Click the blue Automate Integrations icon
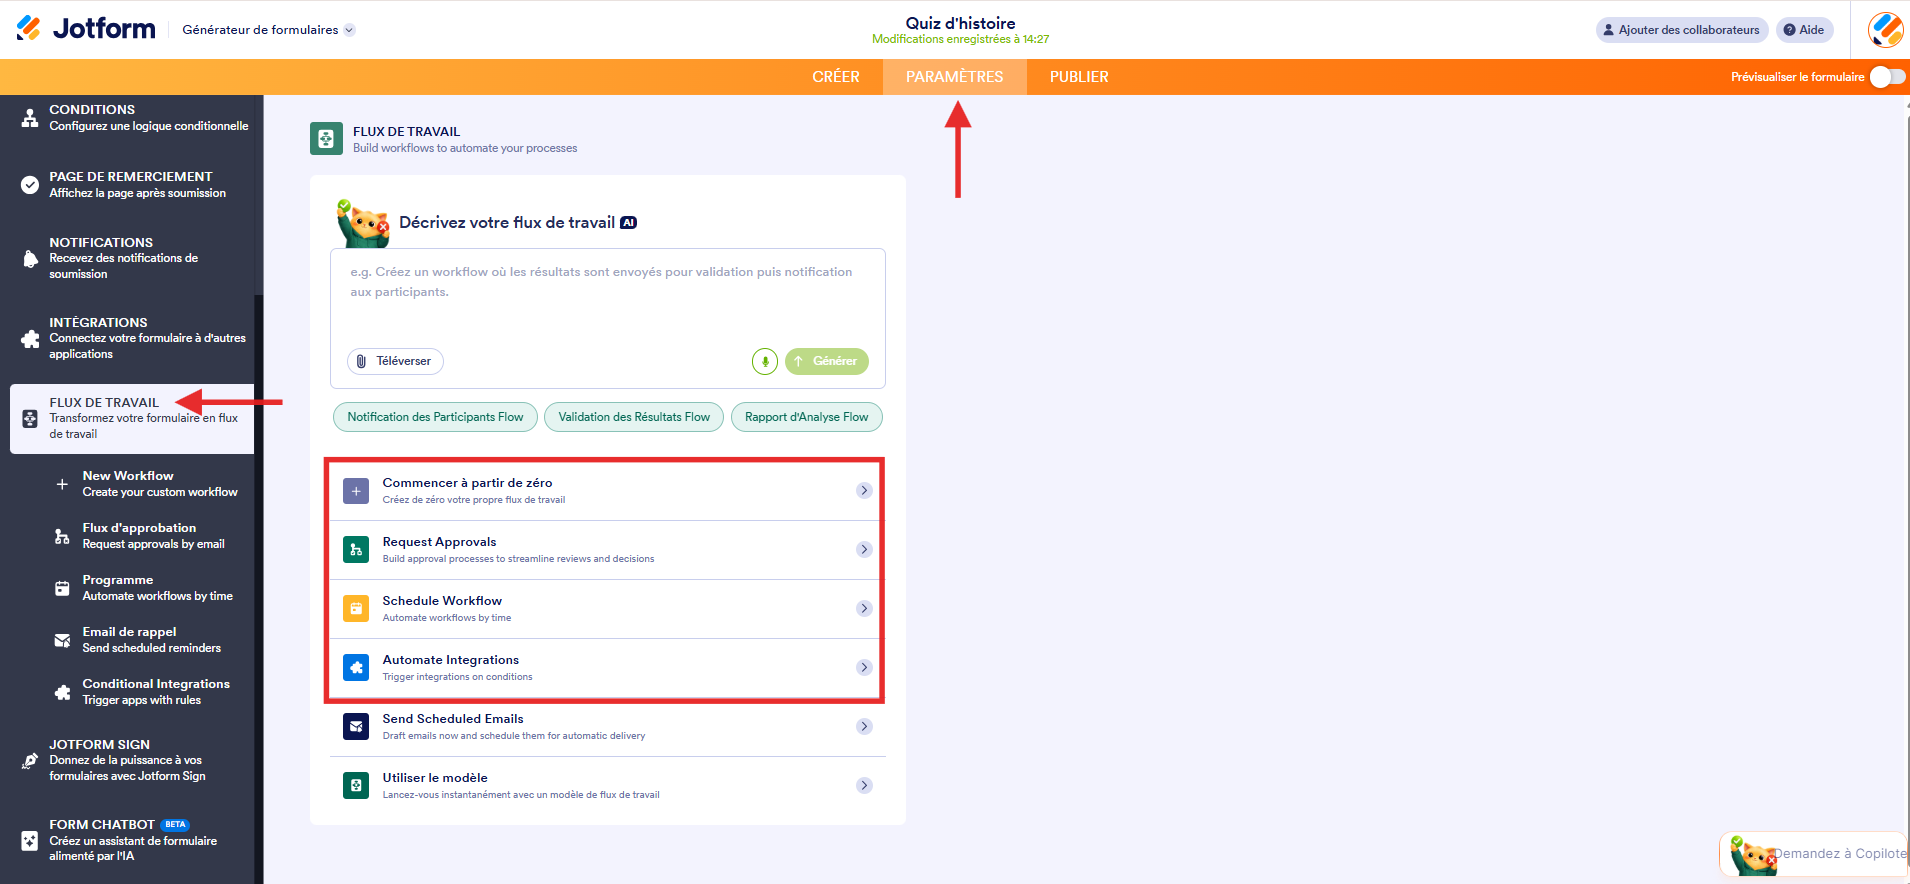Image resolution: width=1910 pixels, height=884 pixels. tap(356, 668)
